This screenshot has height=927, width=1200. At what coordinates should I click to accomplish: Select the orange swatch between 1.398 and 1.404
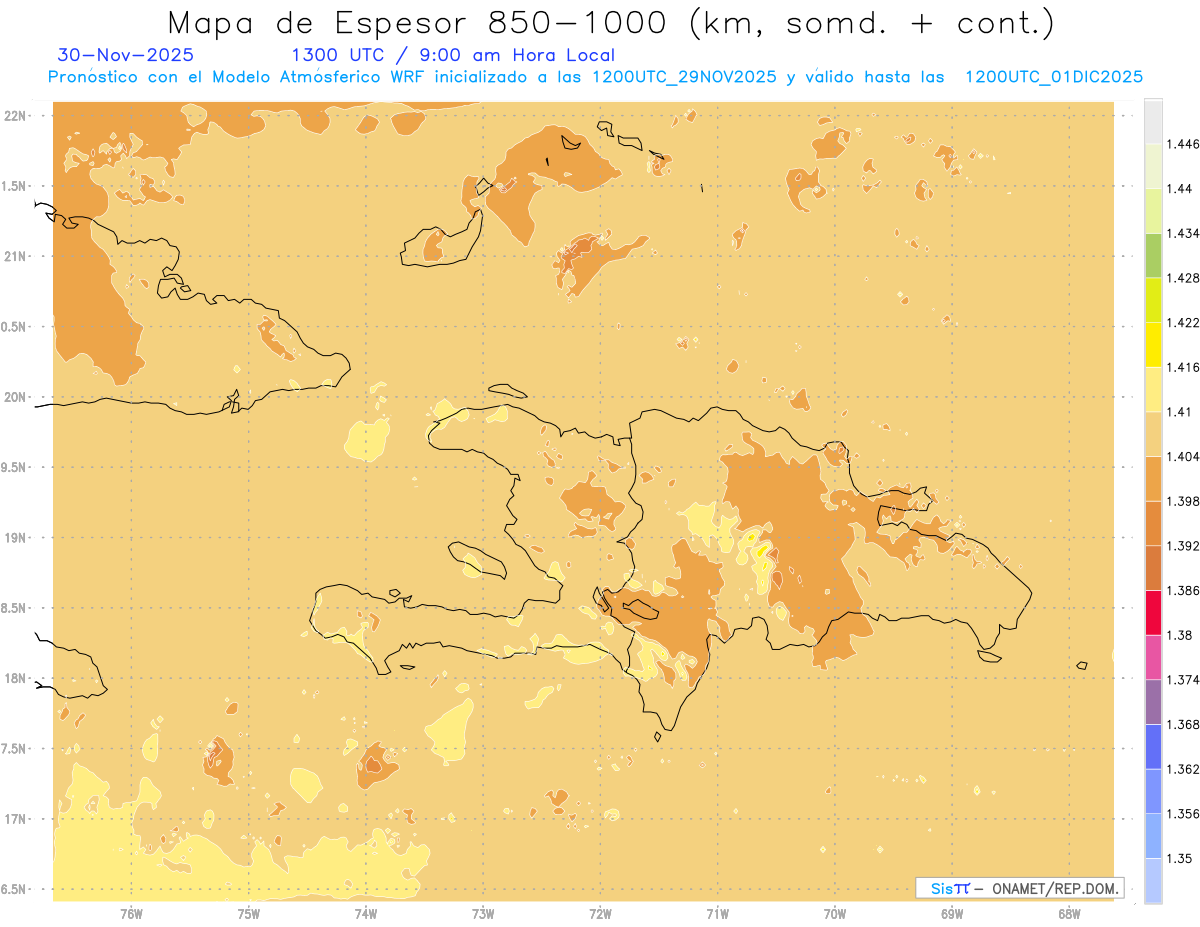click(1153, 478)
